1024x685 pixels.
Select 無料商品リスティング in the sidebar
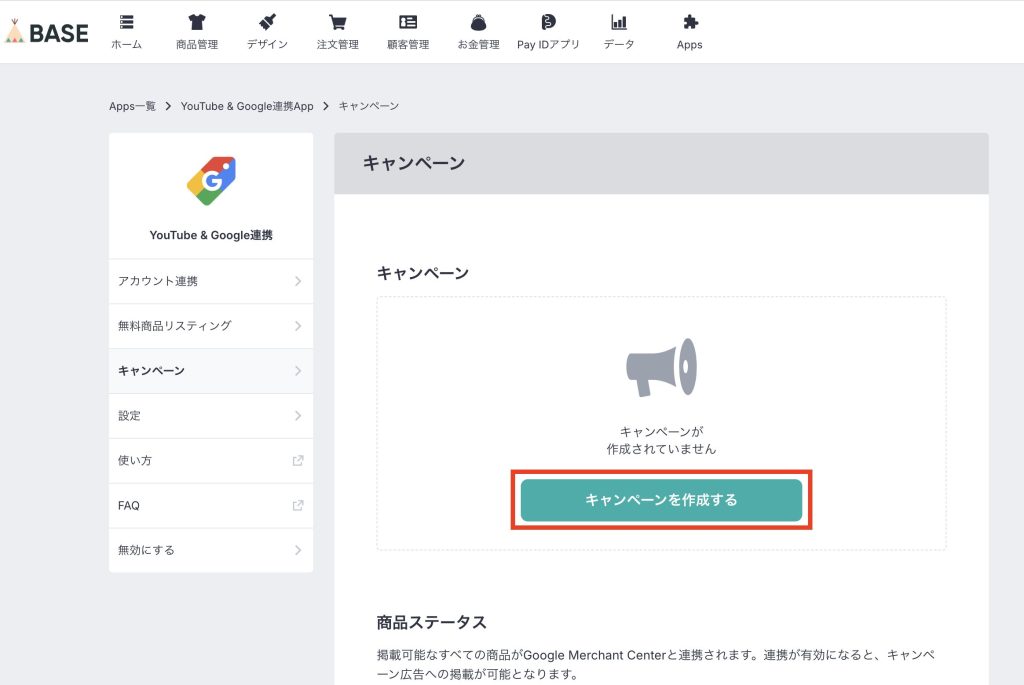click(211, 326)
